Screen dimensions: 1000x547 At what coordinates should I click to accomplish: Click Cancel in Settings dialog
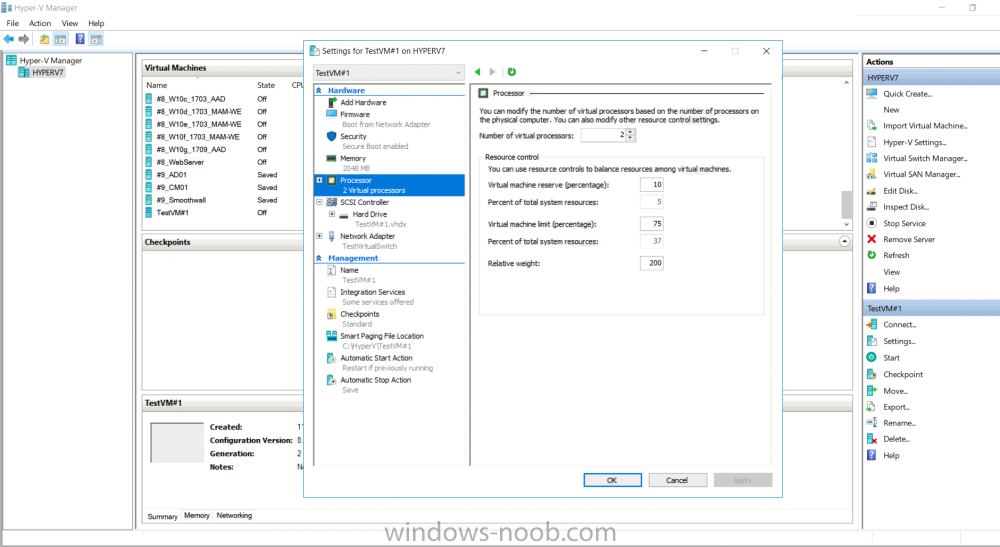[x=677, y=480]
